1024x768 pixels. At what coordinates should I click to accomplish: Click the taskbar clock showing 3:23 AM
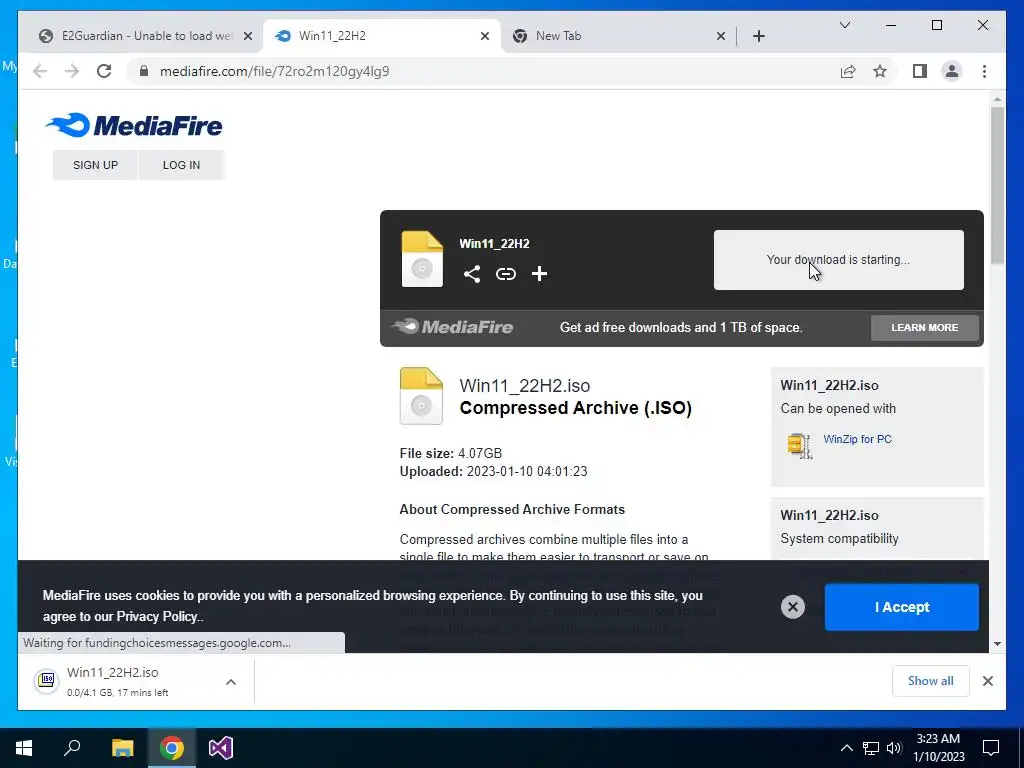[x=938, y=748]
